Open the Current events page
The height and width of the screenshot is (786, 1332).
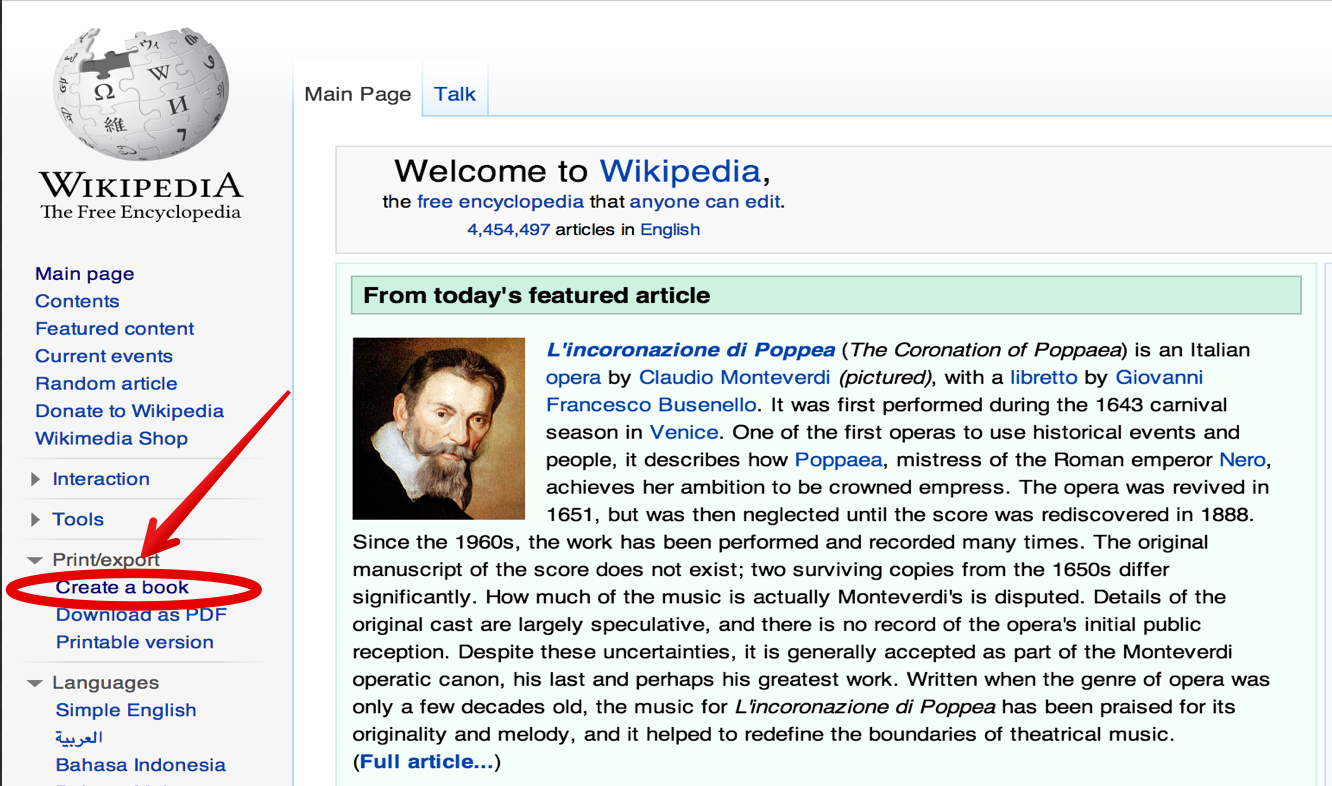pyautogui.click(x=104, y=356)
